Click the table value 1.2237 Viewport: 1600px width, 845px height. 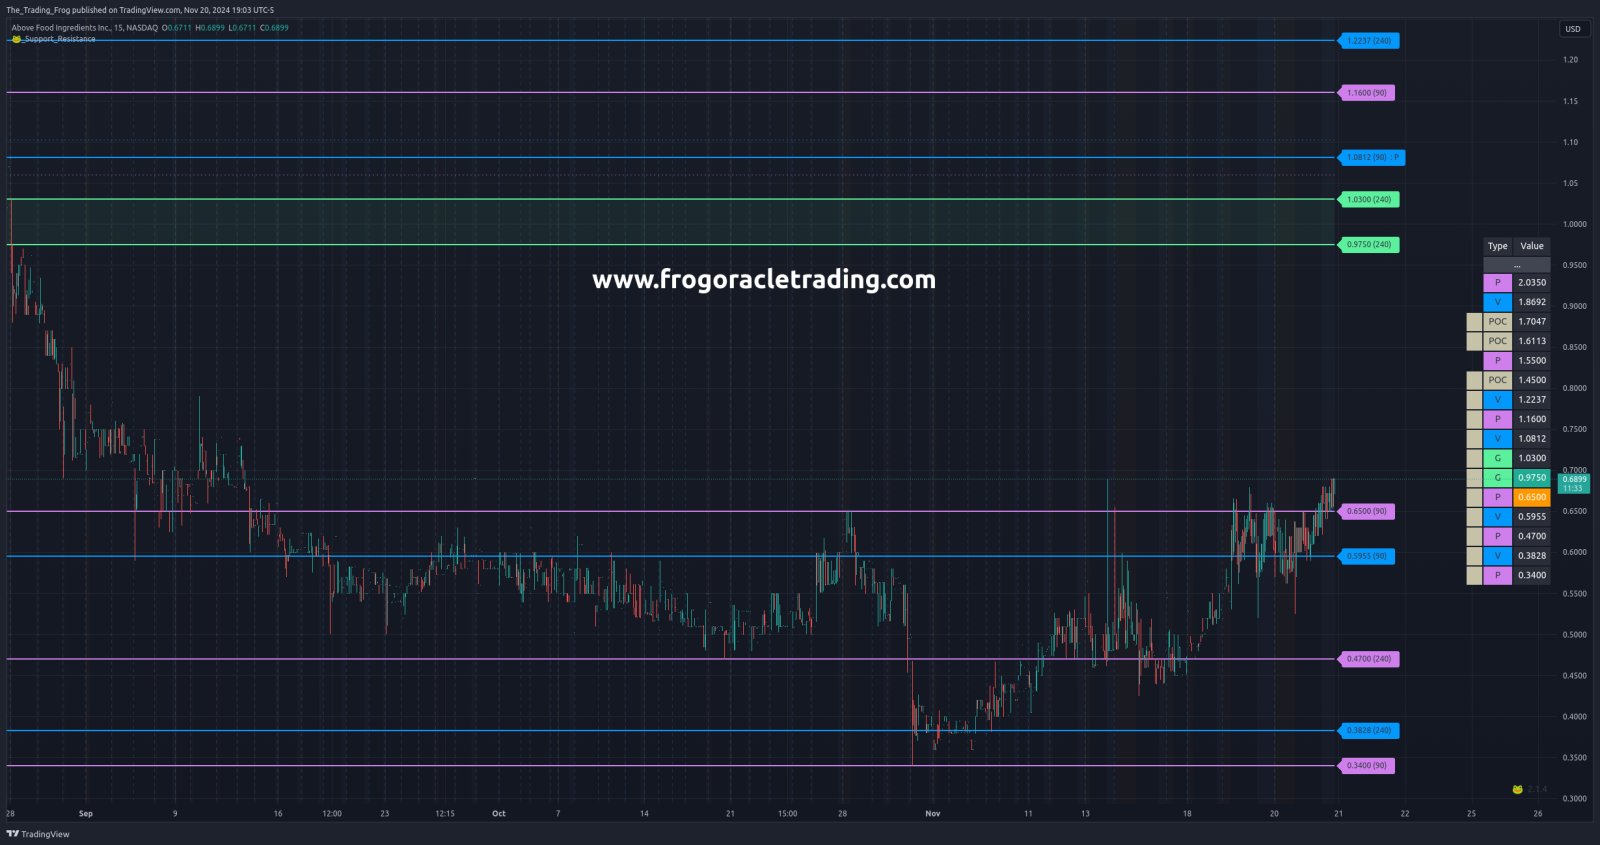(x=1532, y=400)
